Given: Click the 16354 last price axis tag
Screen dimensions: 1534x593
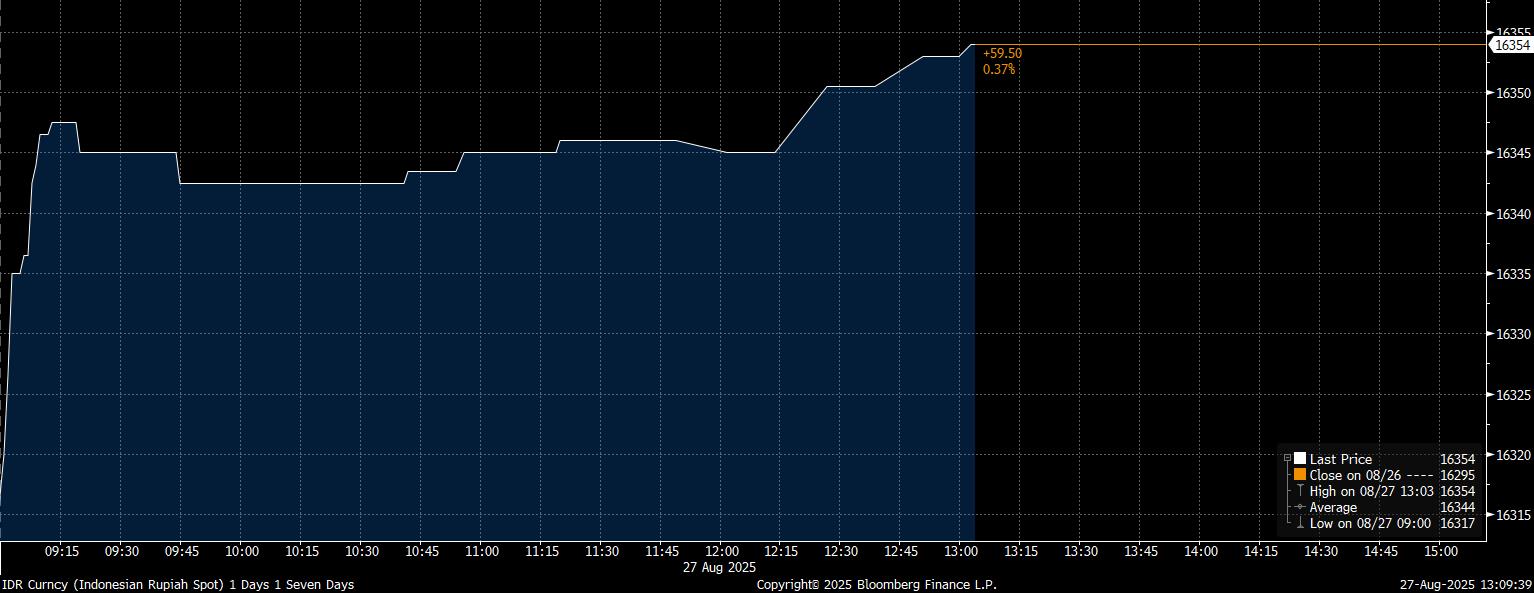Looking at the screenshot, I should [x=1511, y=45].
